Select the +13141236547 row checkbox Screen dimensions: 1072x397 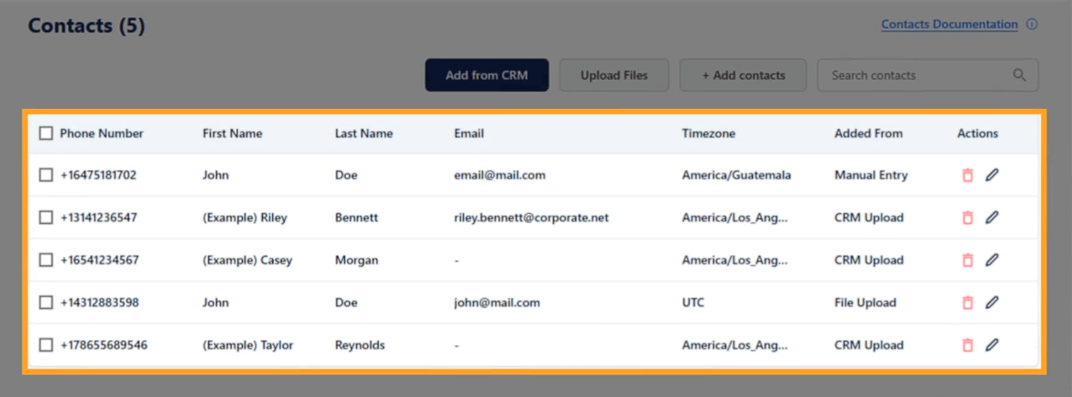pos(46,217)
